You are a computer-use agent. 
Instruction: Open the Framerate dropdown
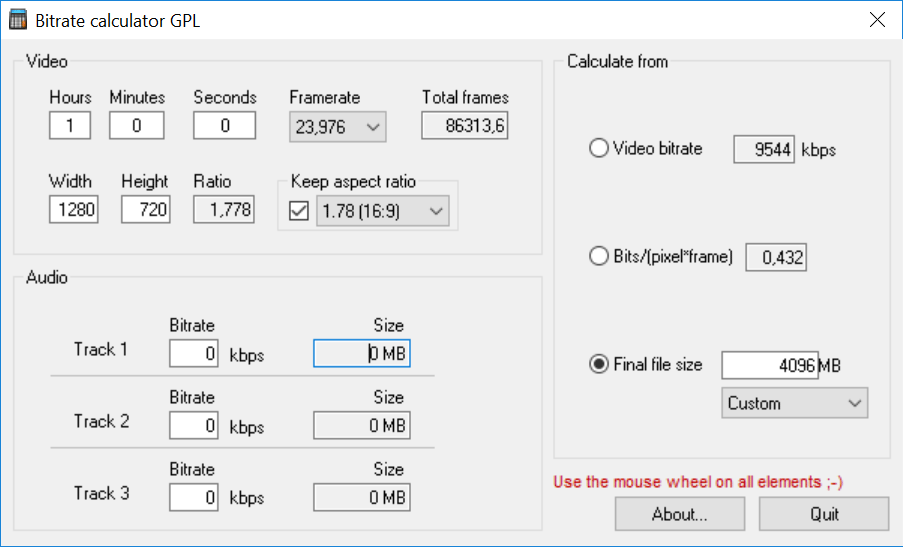[337, 126]
